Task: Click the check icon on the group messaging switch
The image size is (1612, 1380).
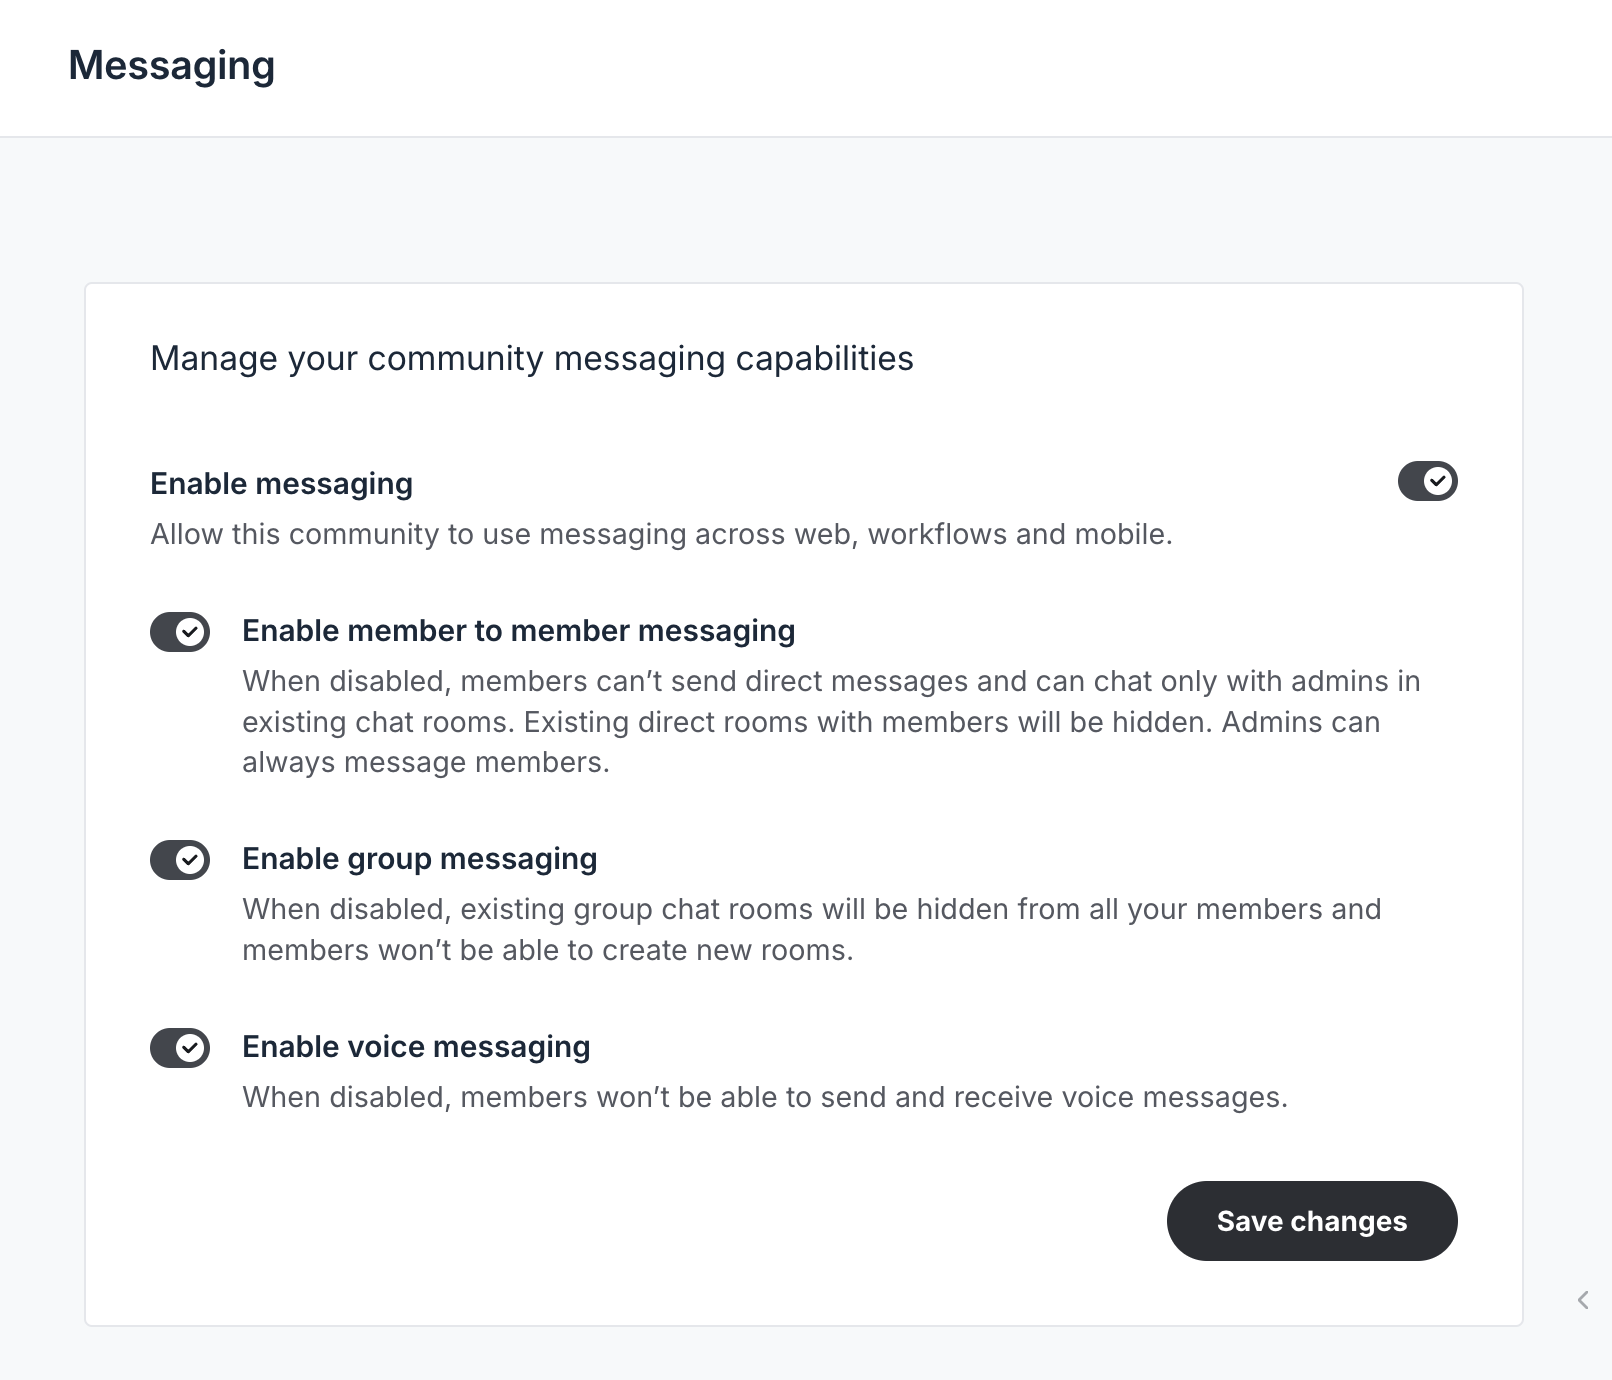Action: (190, 859)
